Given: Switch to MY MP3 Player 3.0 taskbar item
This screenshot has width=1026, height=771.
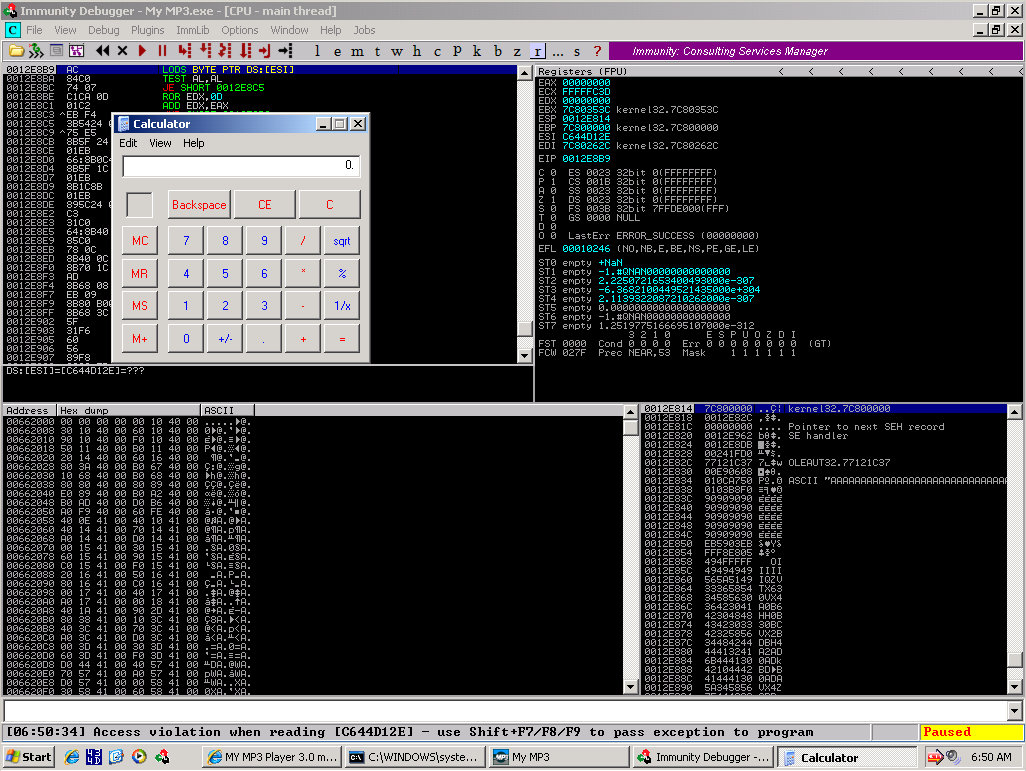Looking at the screenshot, I should pos(271,757).
